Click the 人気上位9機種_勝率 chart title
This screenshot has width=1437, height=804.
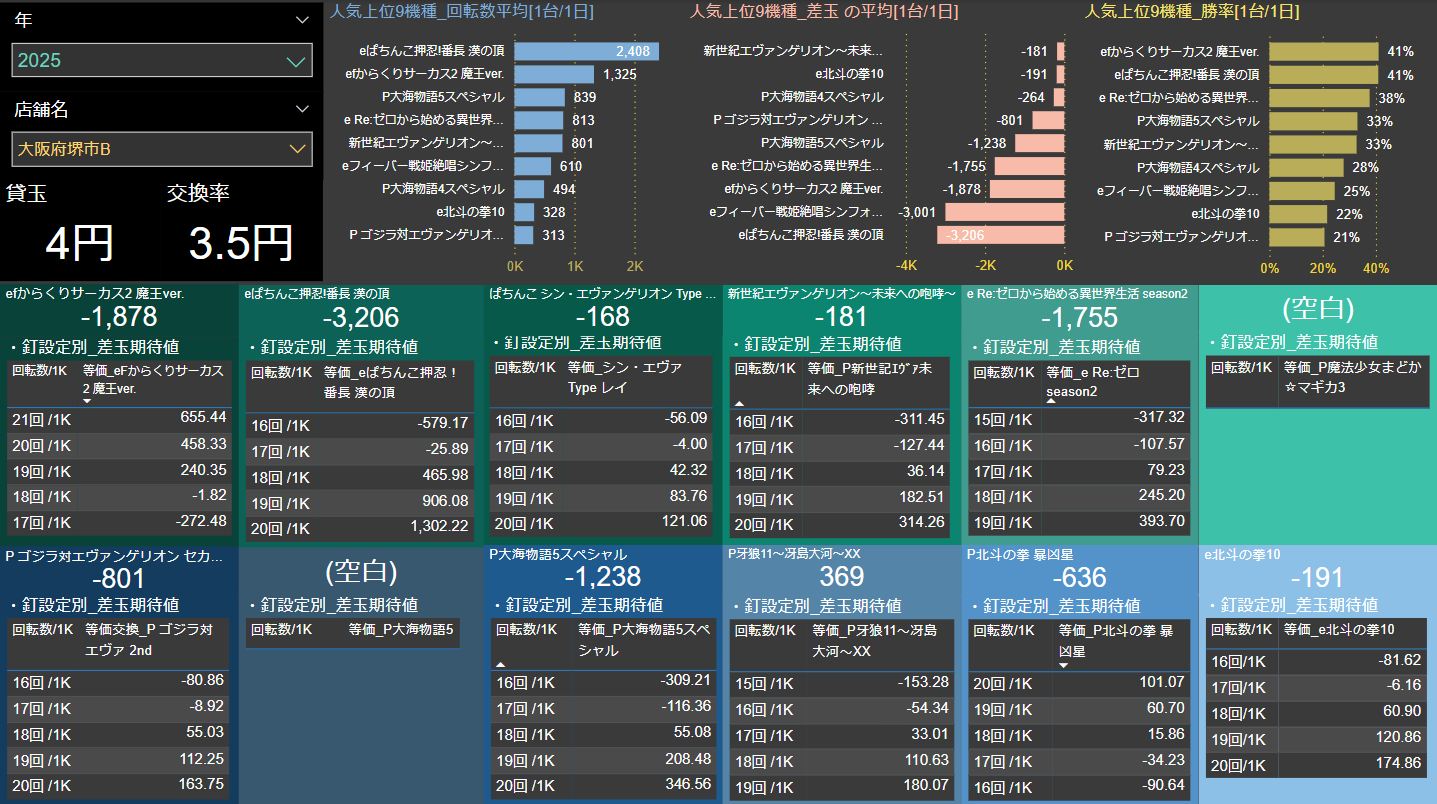click(1192, 12)
